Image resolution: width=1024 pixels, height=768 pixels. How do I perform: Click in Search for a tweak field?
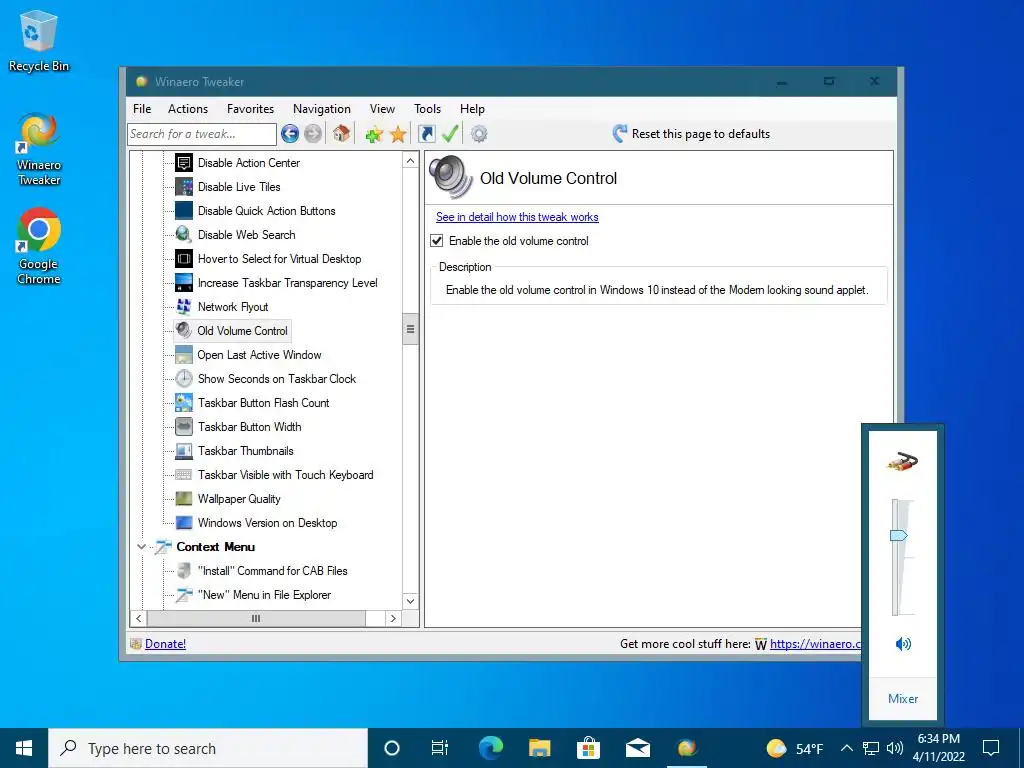[x=202, y=134]
